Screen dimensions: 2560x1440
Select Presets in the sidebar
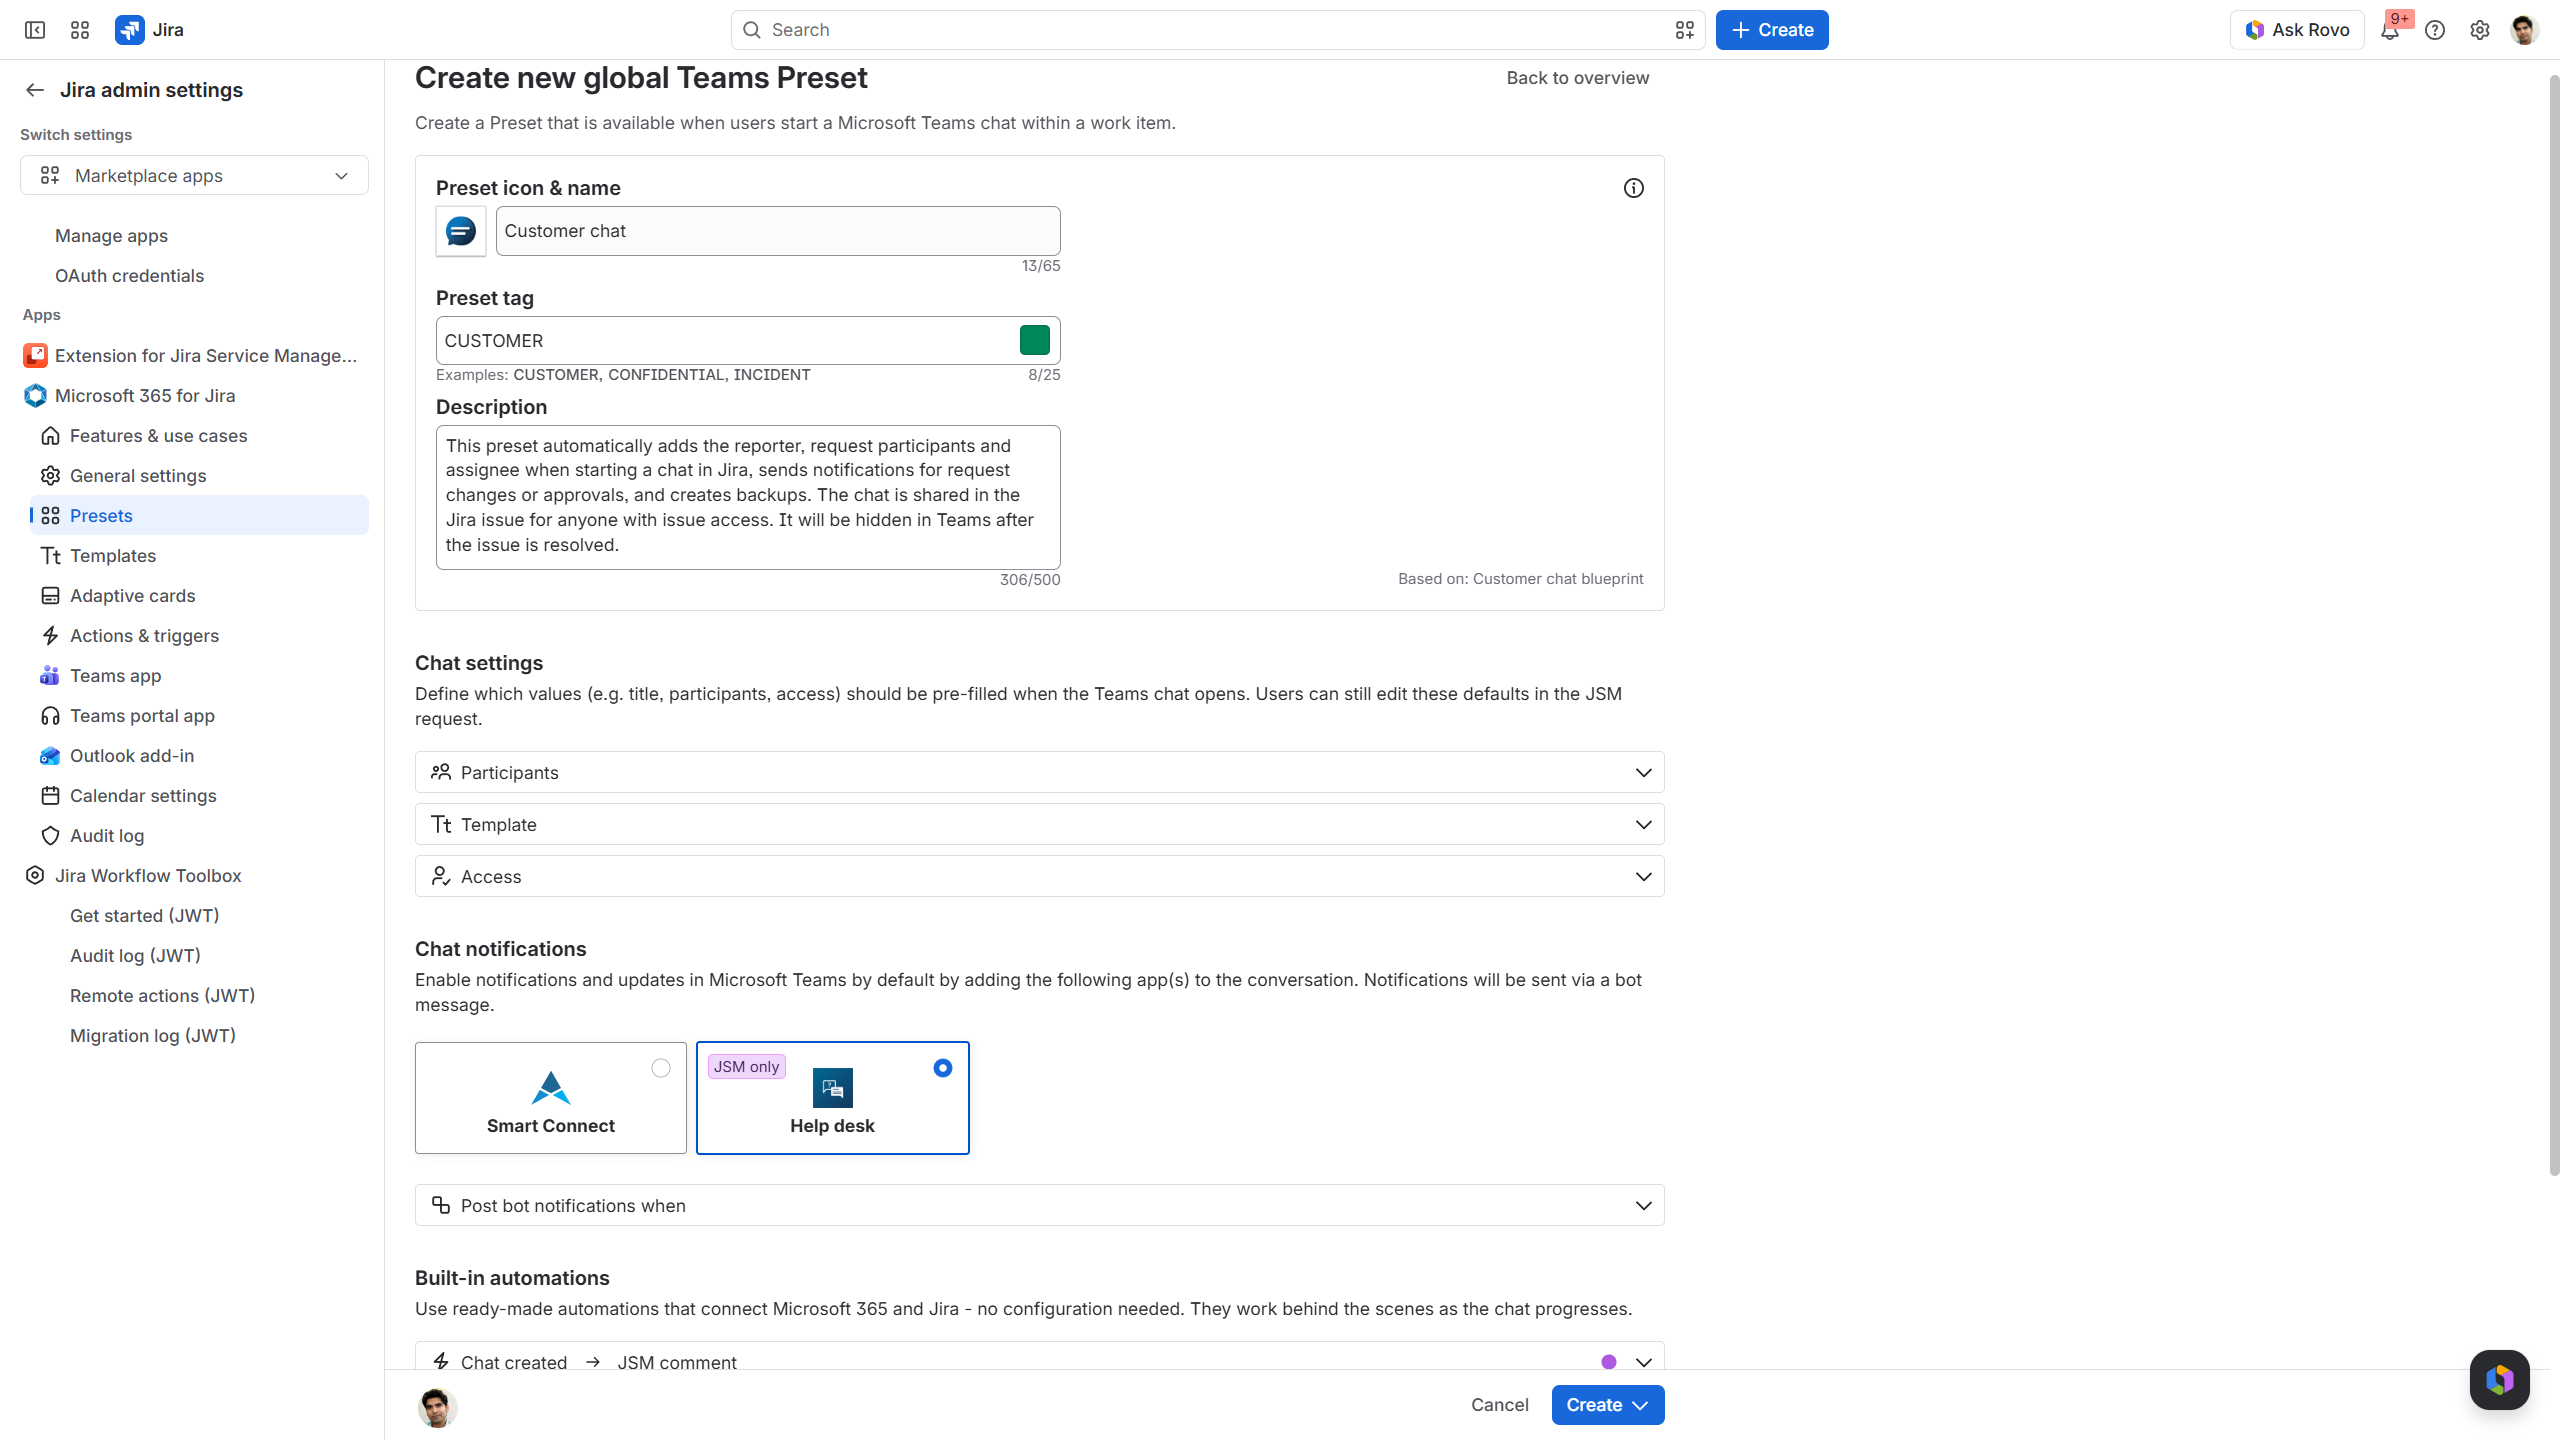coord(199,515)
